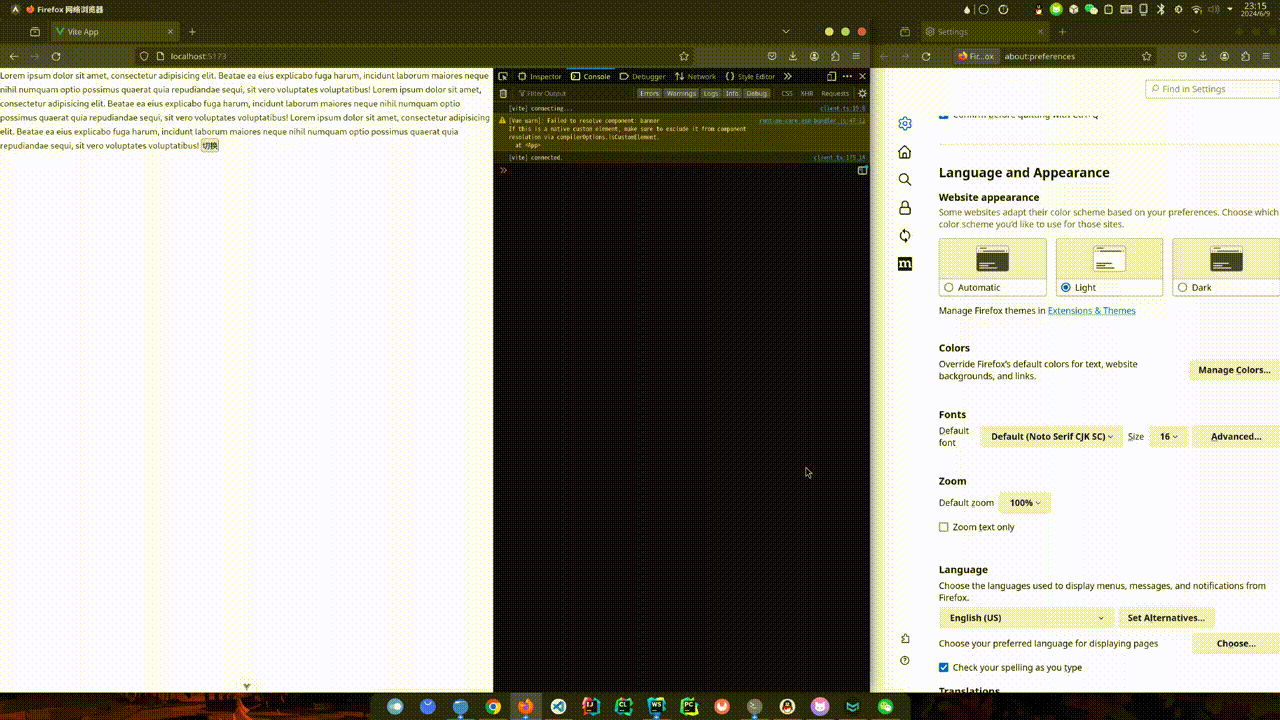Screen dimensions: 1280x720
Task: Toggle the XHR filter in console
Action: coord(807,93)
